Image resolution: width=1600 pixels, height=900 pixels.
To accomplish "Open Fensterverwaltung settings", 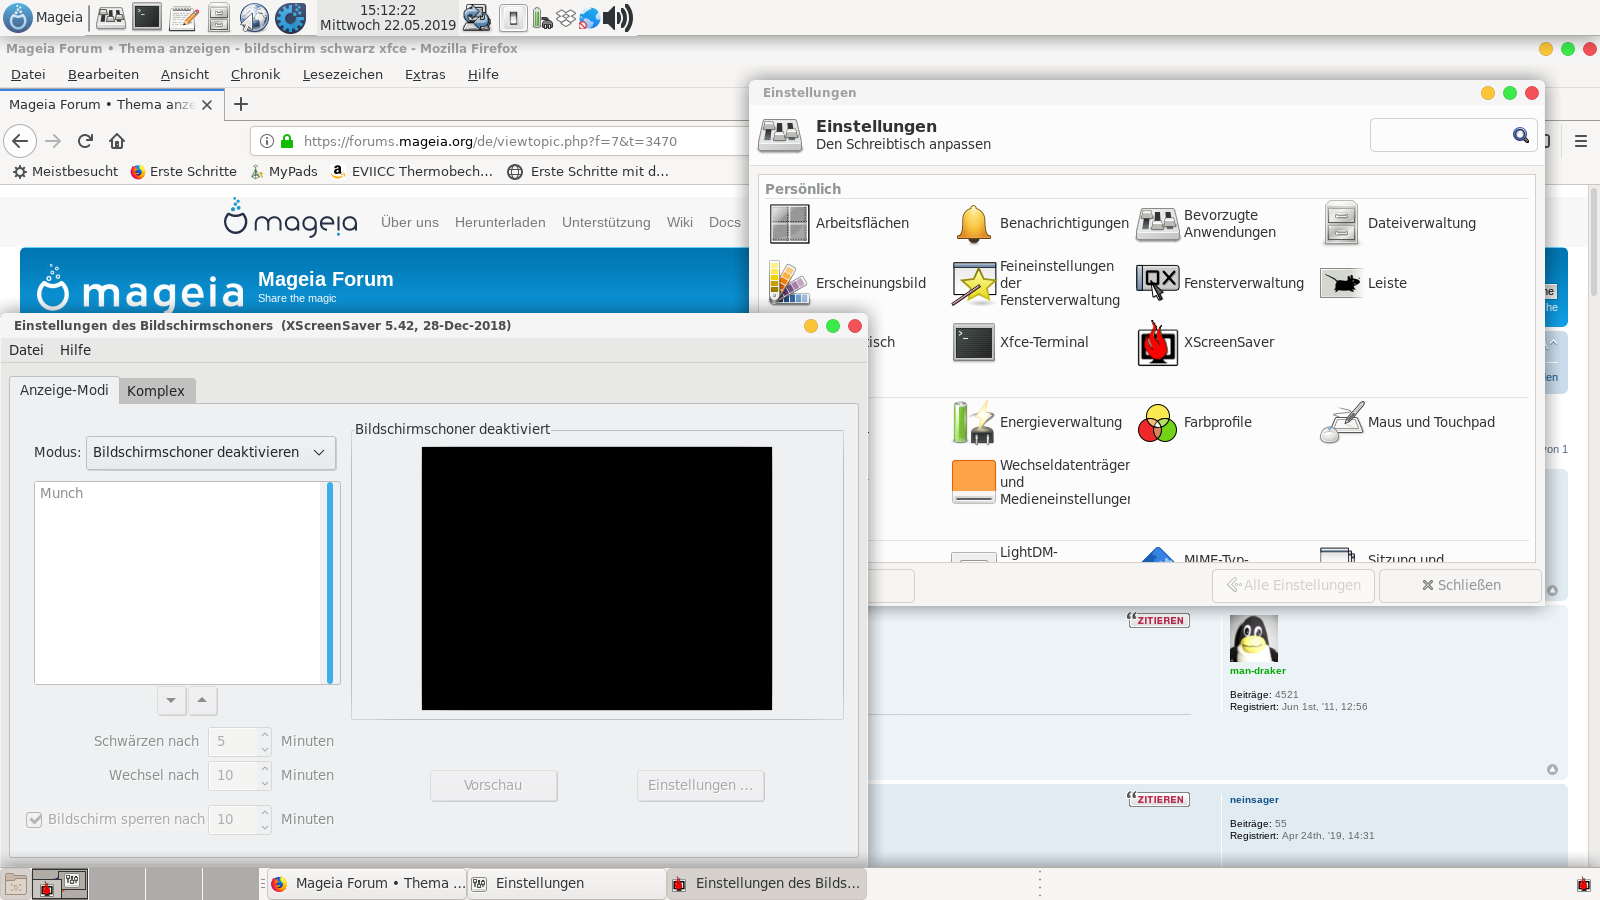I will (1221, 283).
